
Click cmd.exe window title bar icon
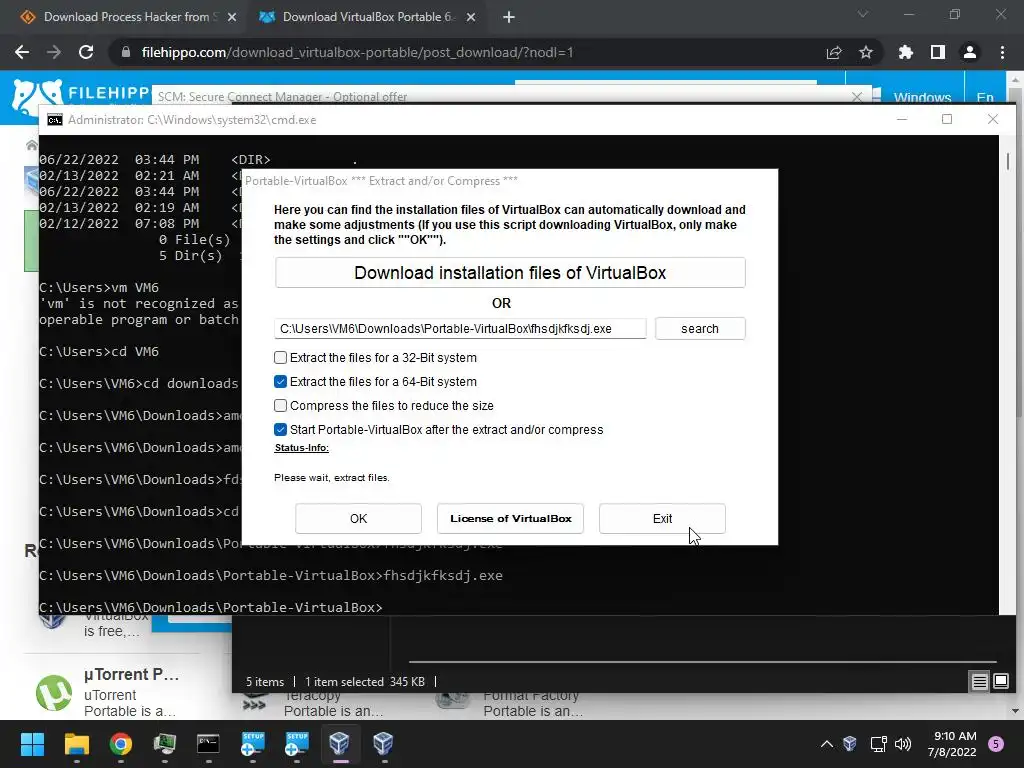point(55,120)
